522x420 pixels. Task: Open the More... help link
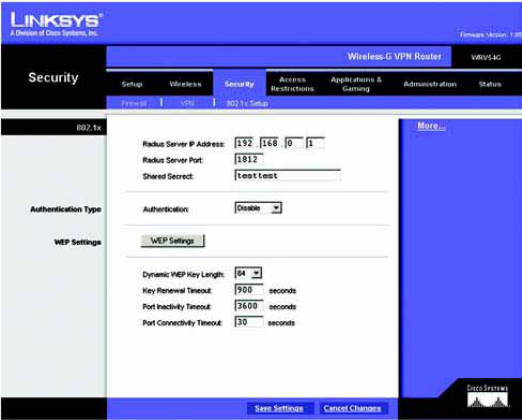[x=431, y=126]
